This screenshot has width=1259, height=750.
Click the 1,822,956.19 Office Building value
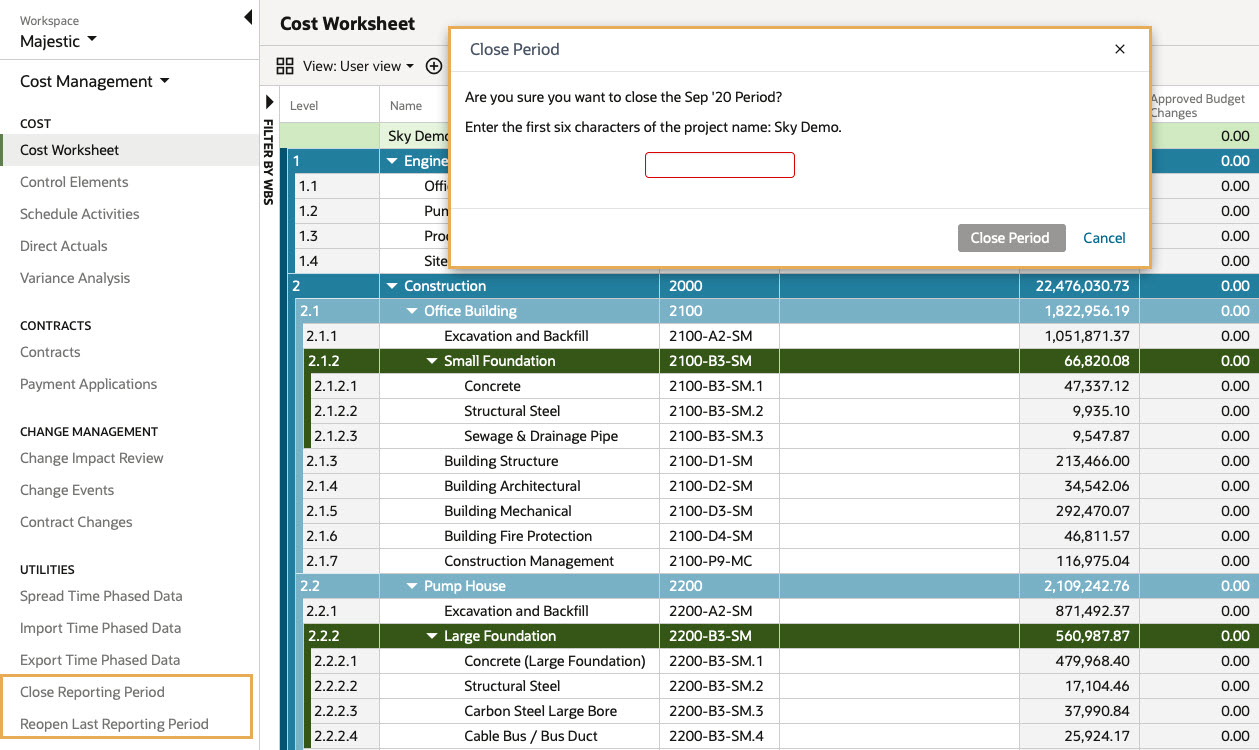(x=1079, y=311)
